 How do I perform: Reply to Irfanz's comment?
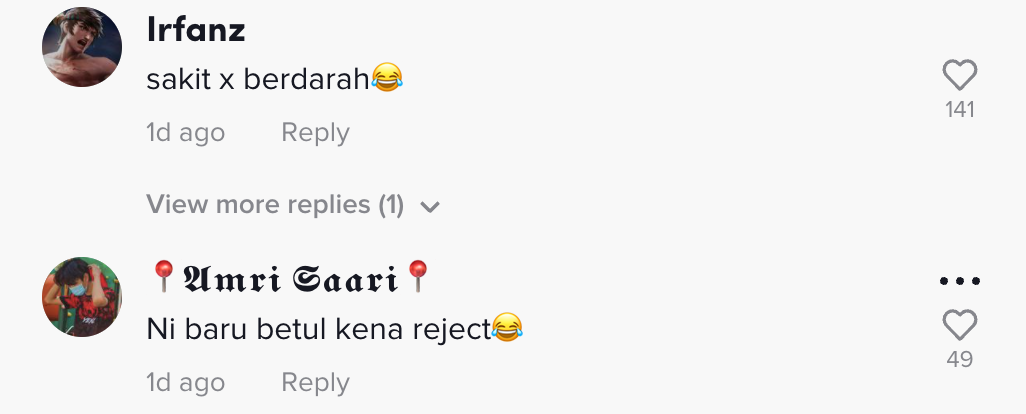[315, 133]
